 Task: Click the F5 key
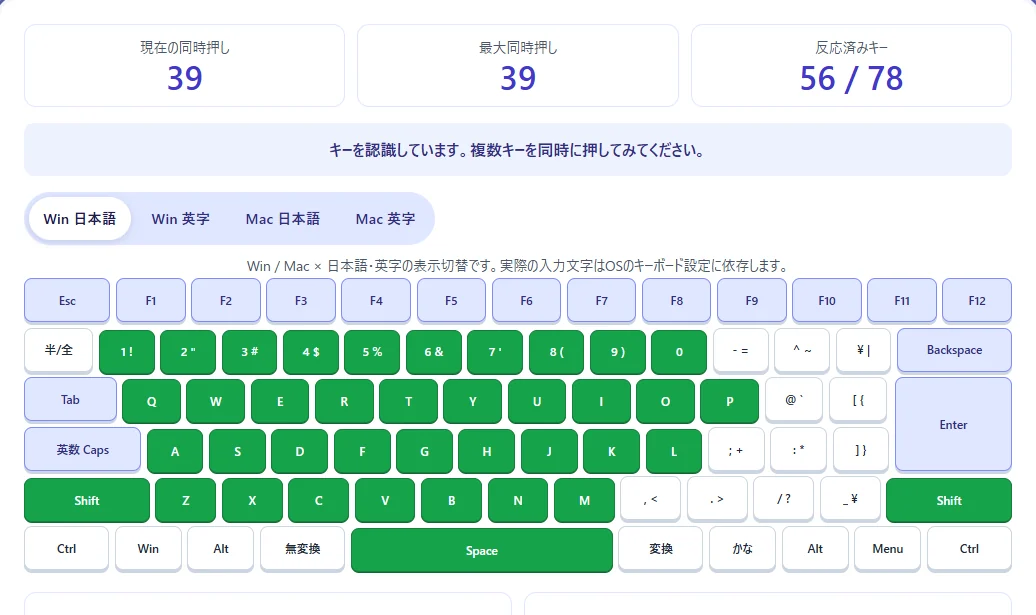pyautogui.click(x=451, y=301)
